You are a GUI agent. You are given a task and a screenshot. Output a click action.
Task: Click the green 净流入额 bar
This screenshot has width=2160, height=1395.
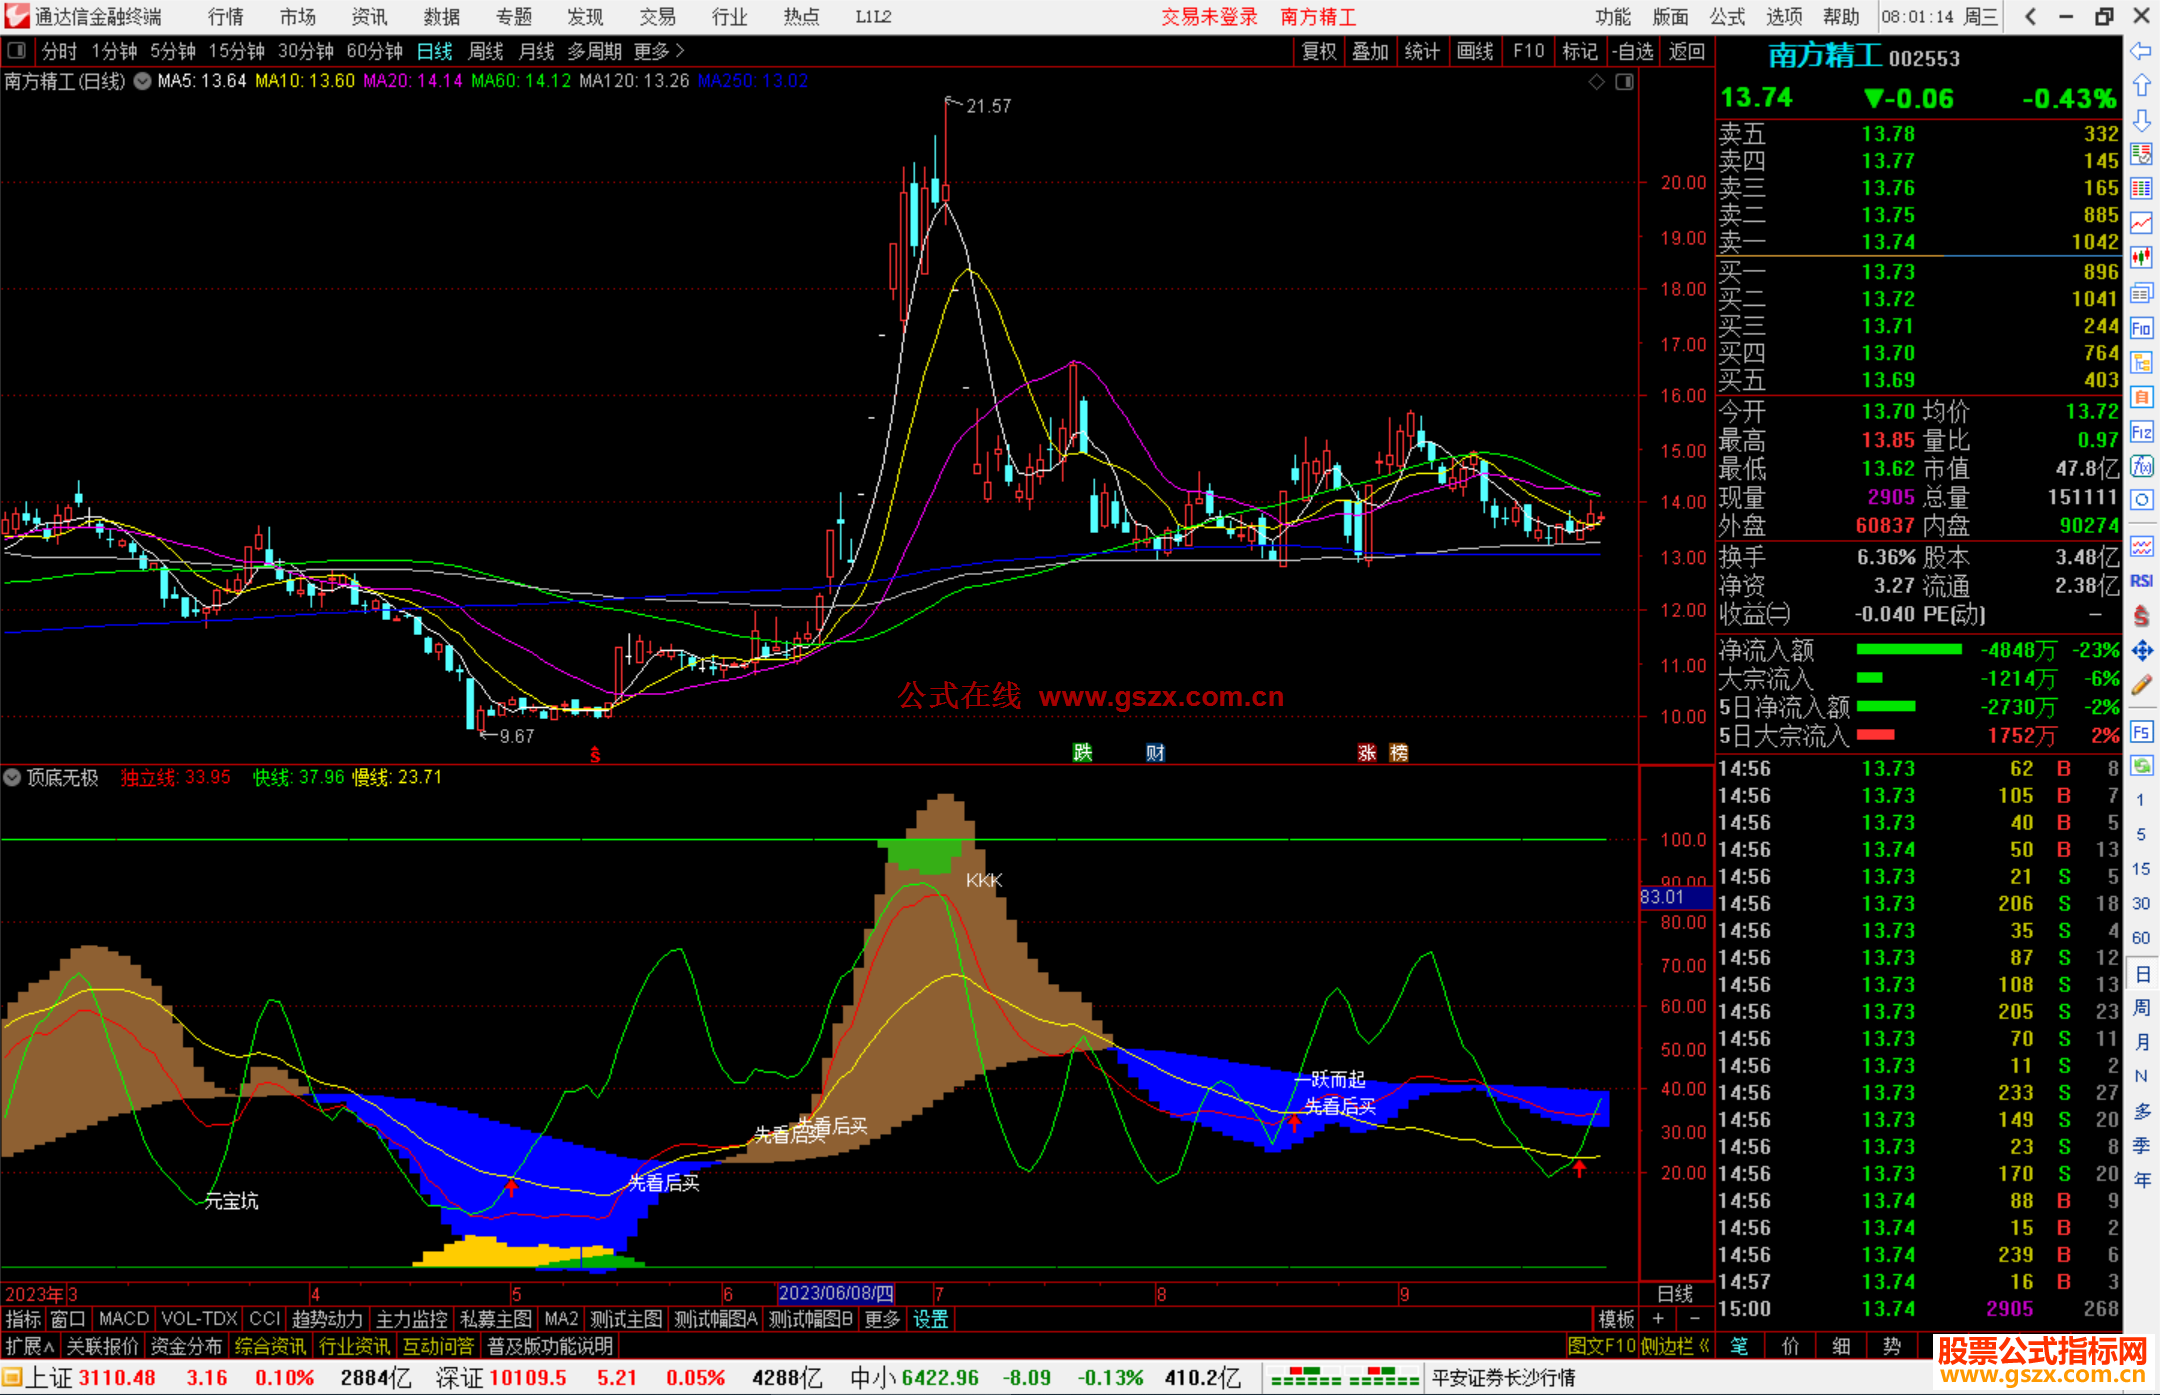click(1908, 650)
